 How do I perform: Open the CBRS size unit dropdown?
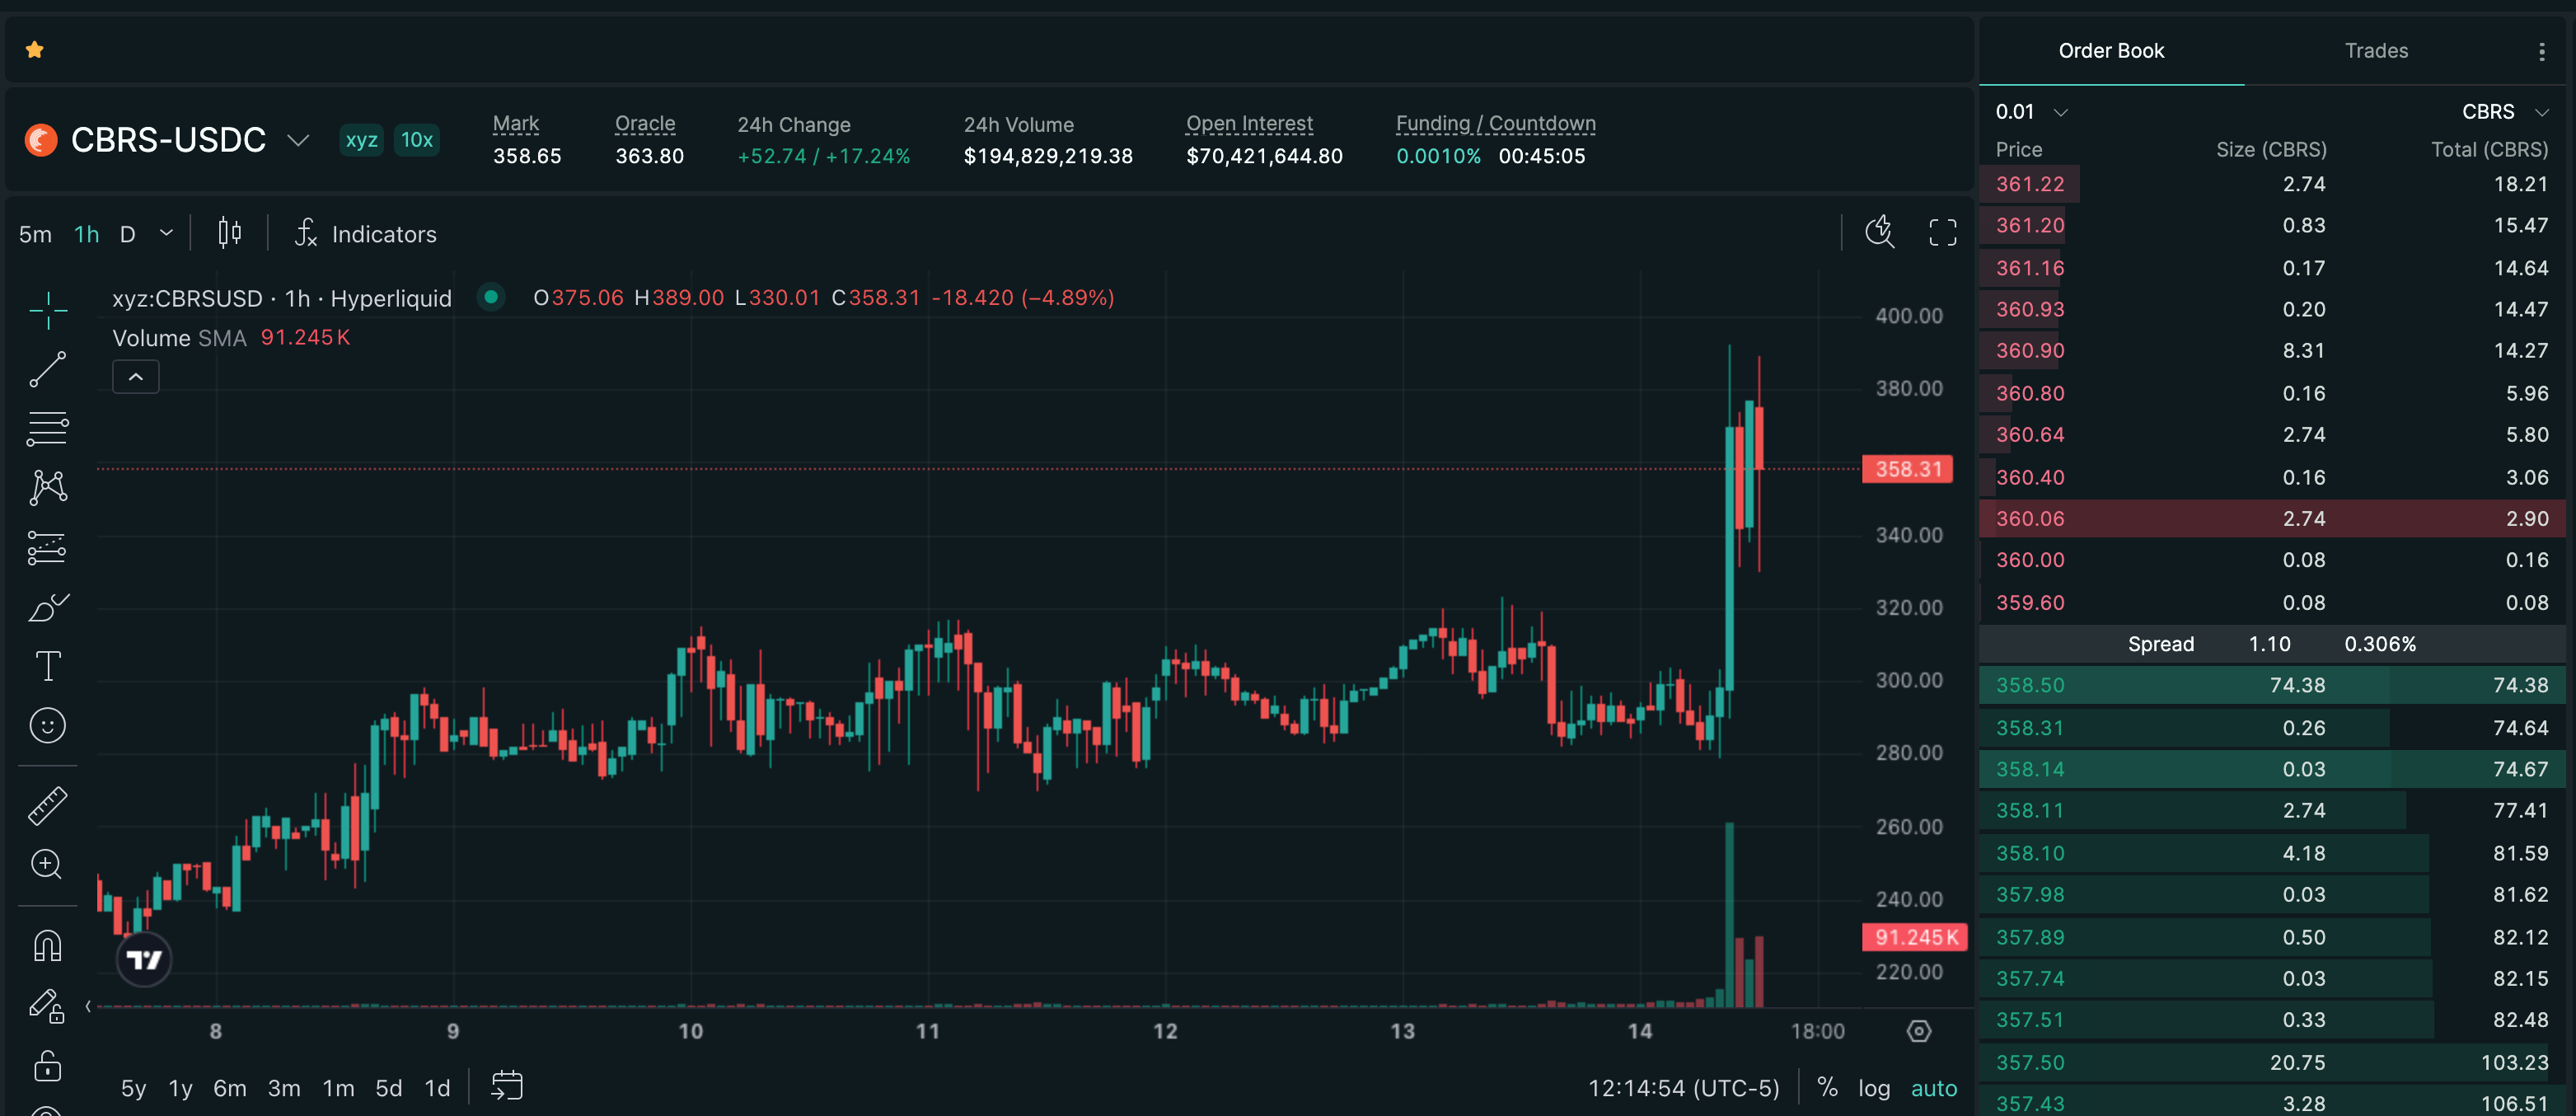2504,112
